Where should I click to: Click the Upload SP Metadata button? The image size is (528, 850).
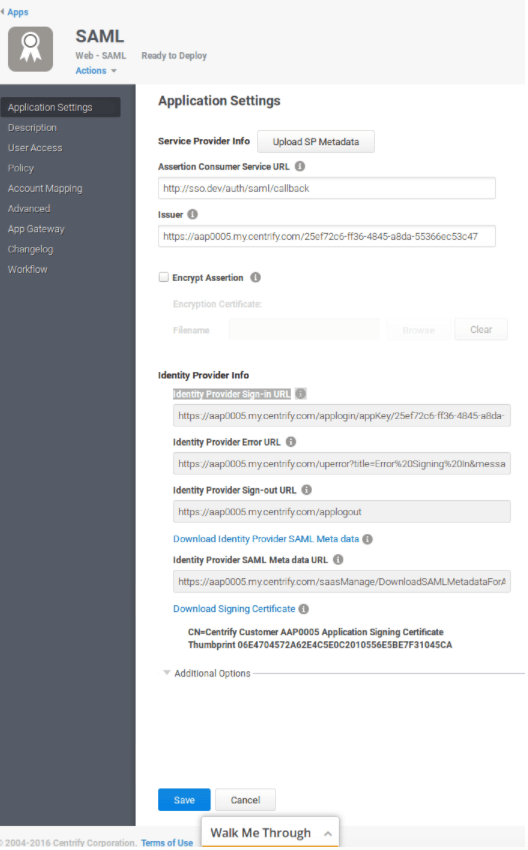point(315,141)
